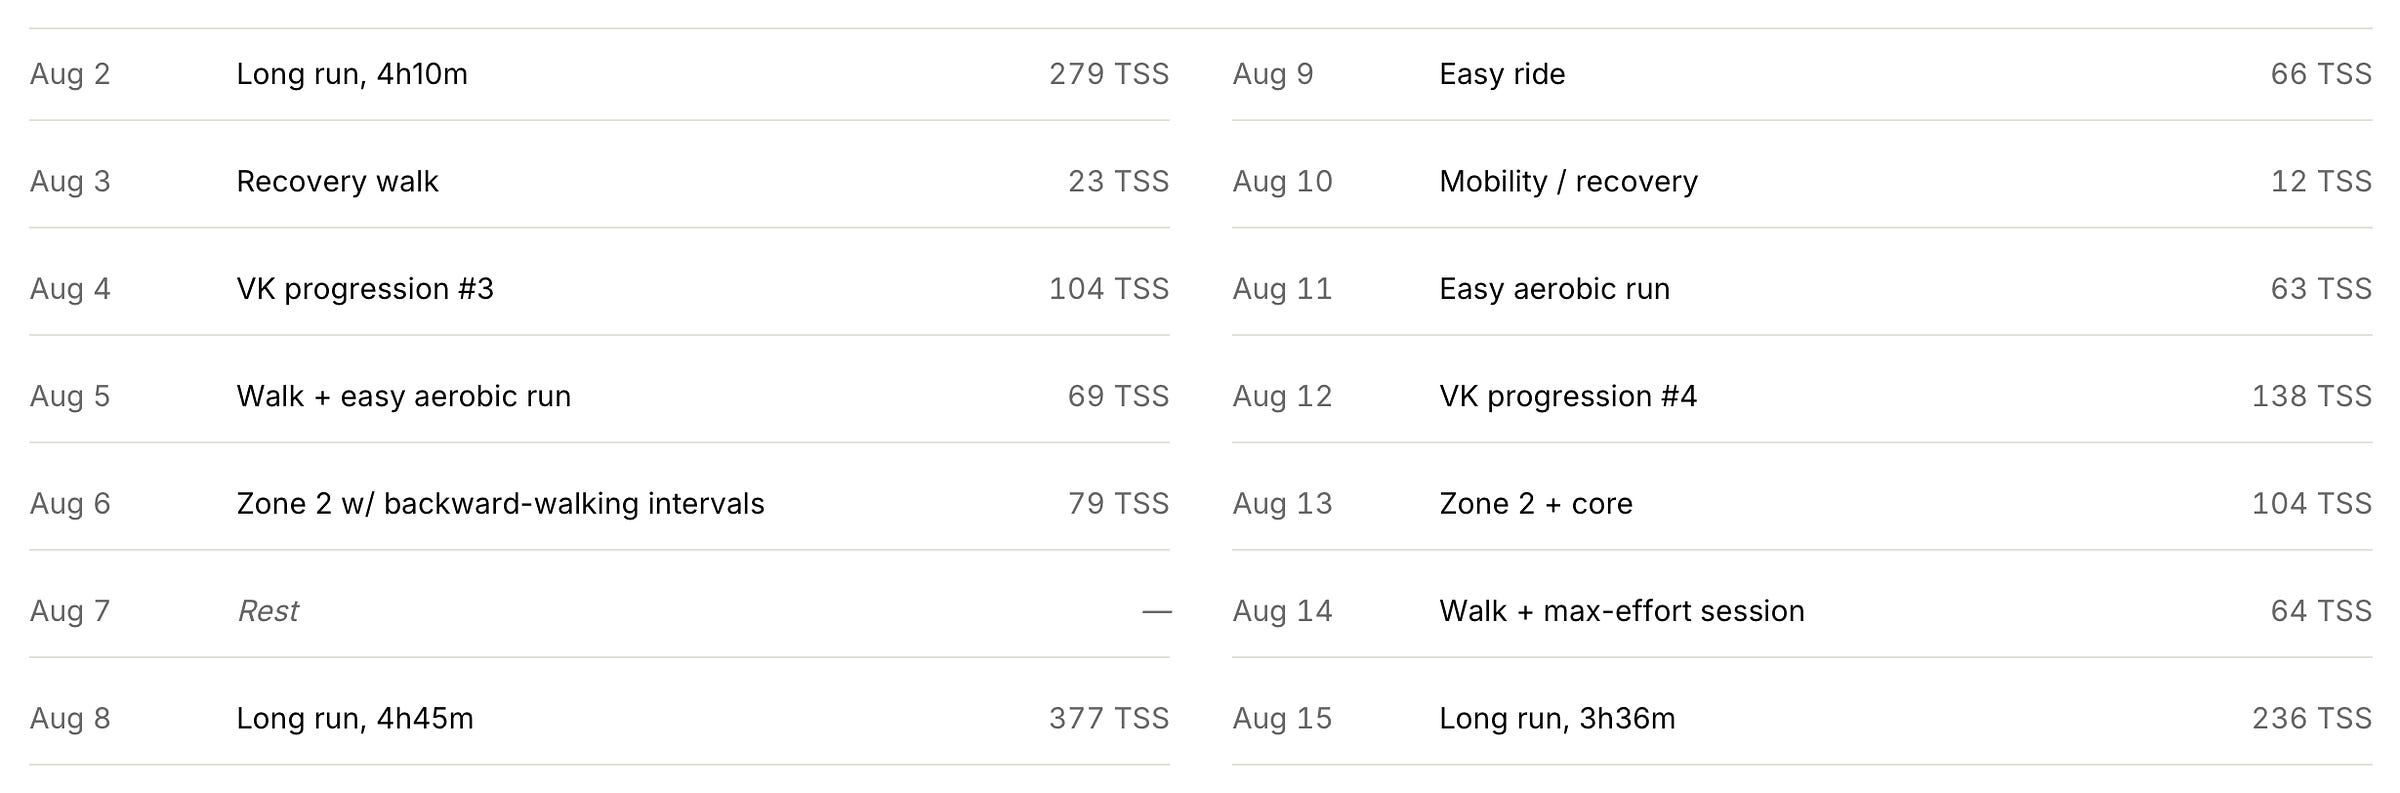Viewport: 2400px width, 793px height.
Task: Open the Aug 2 long run entry
Action: [599, 75]
